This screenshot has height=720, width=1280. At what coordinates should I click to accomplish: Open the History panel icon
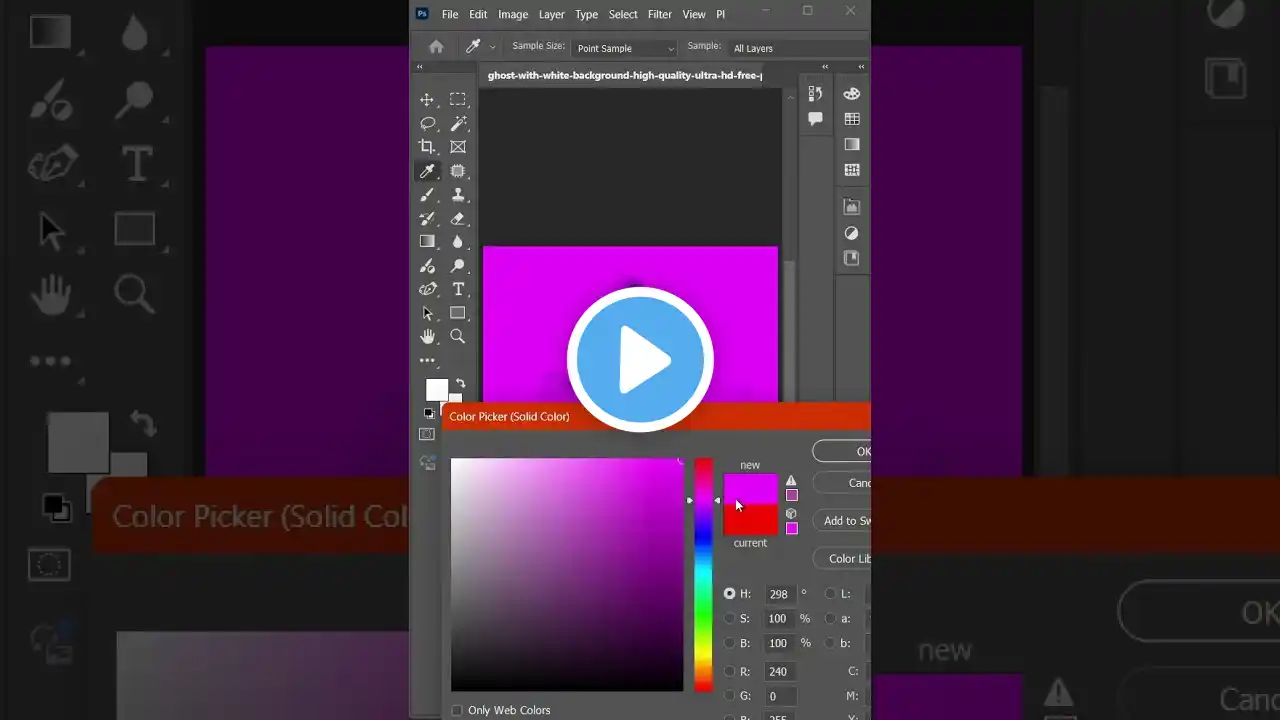815,94
